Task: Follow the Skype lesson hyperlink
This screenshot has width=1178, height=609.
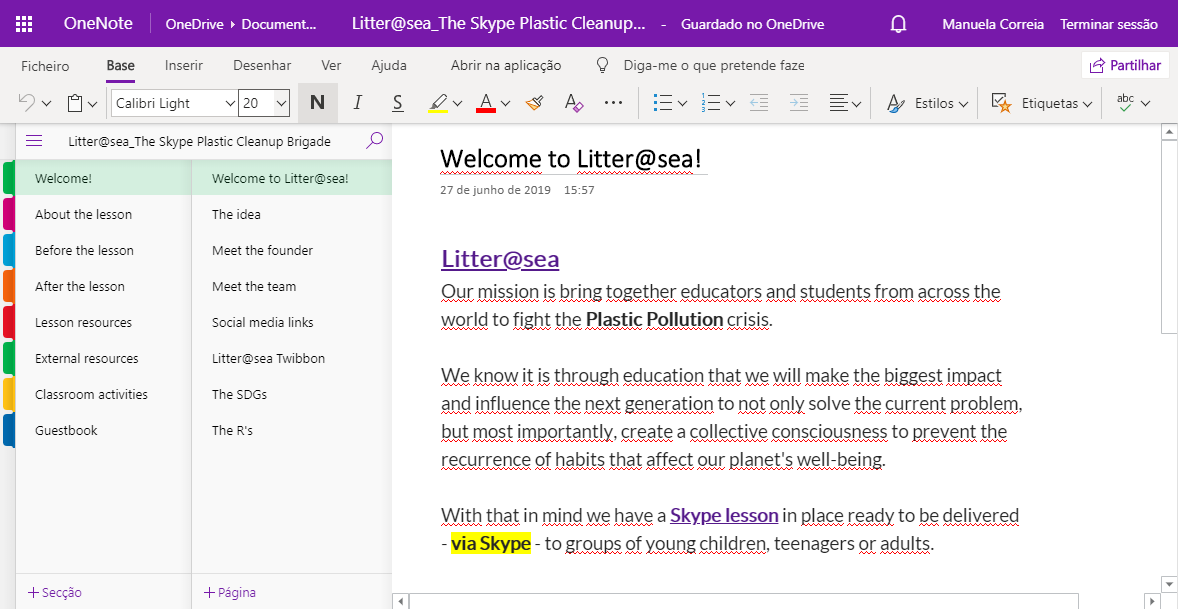Action: (x=724, y=515)
